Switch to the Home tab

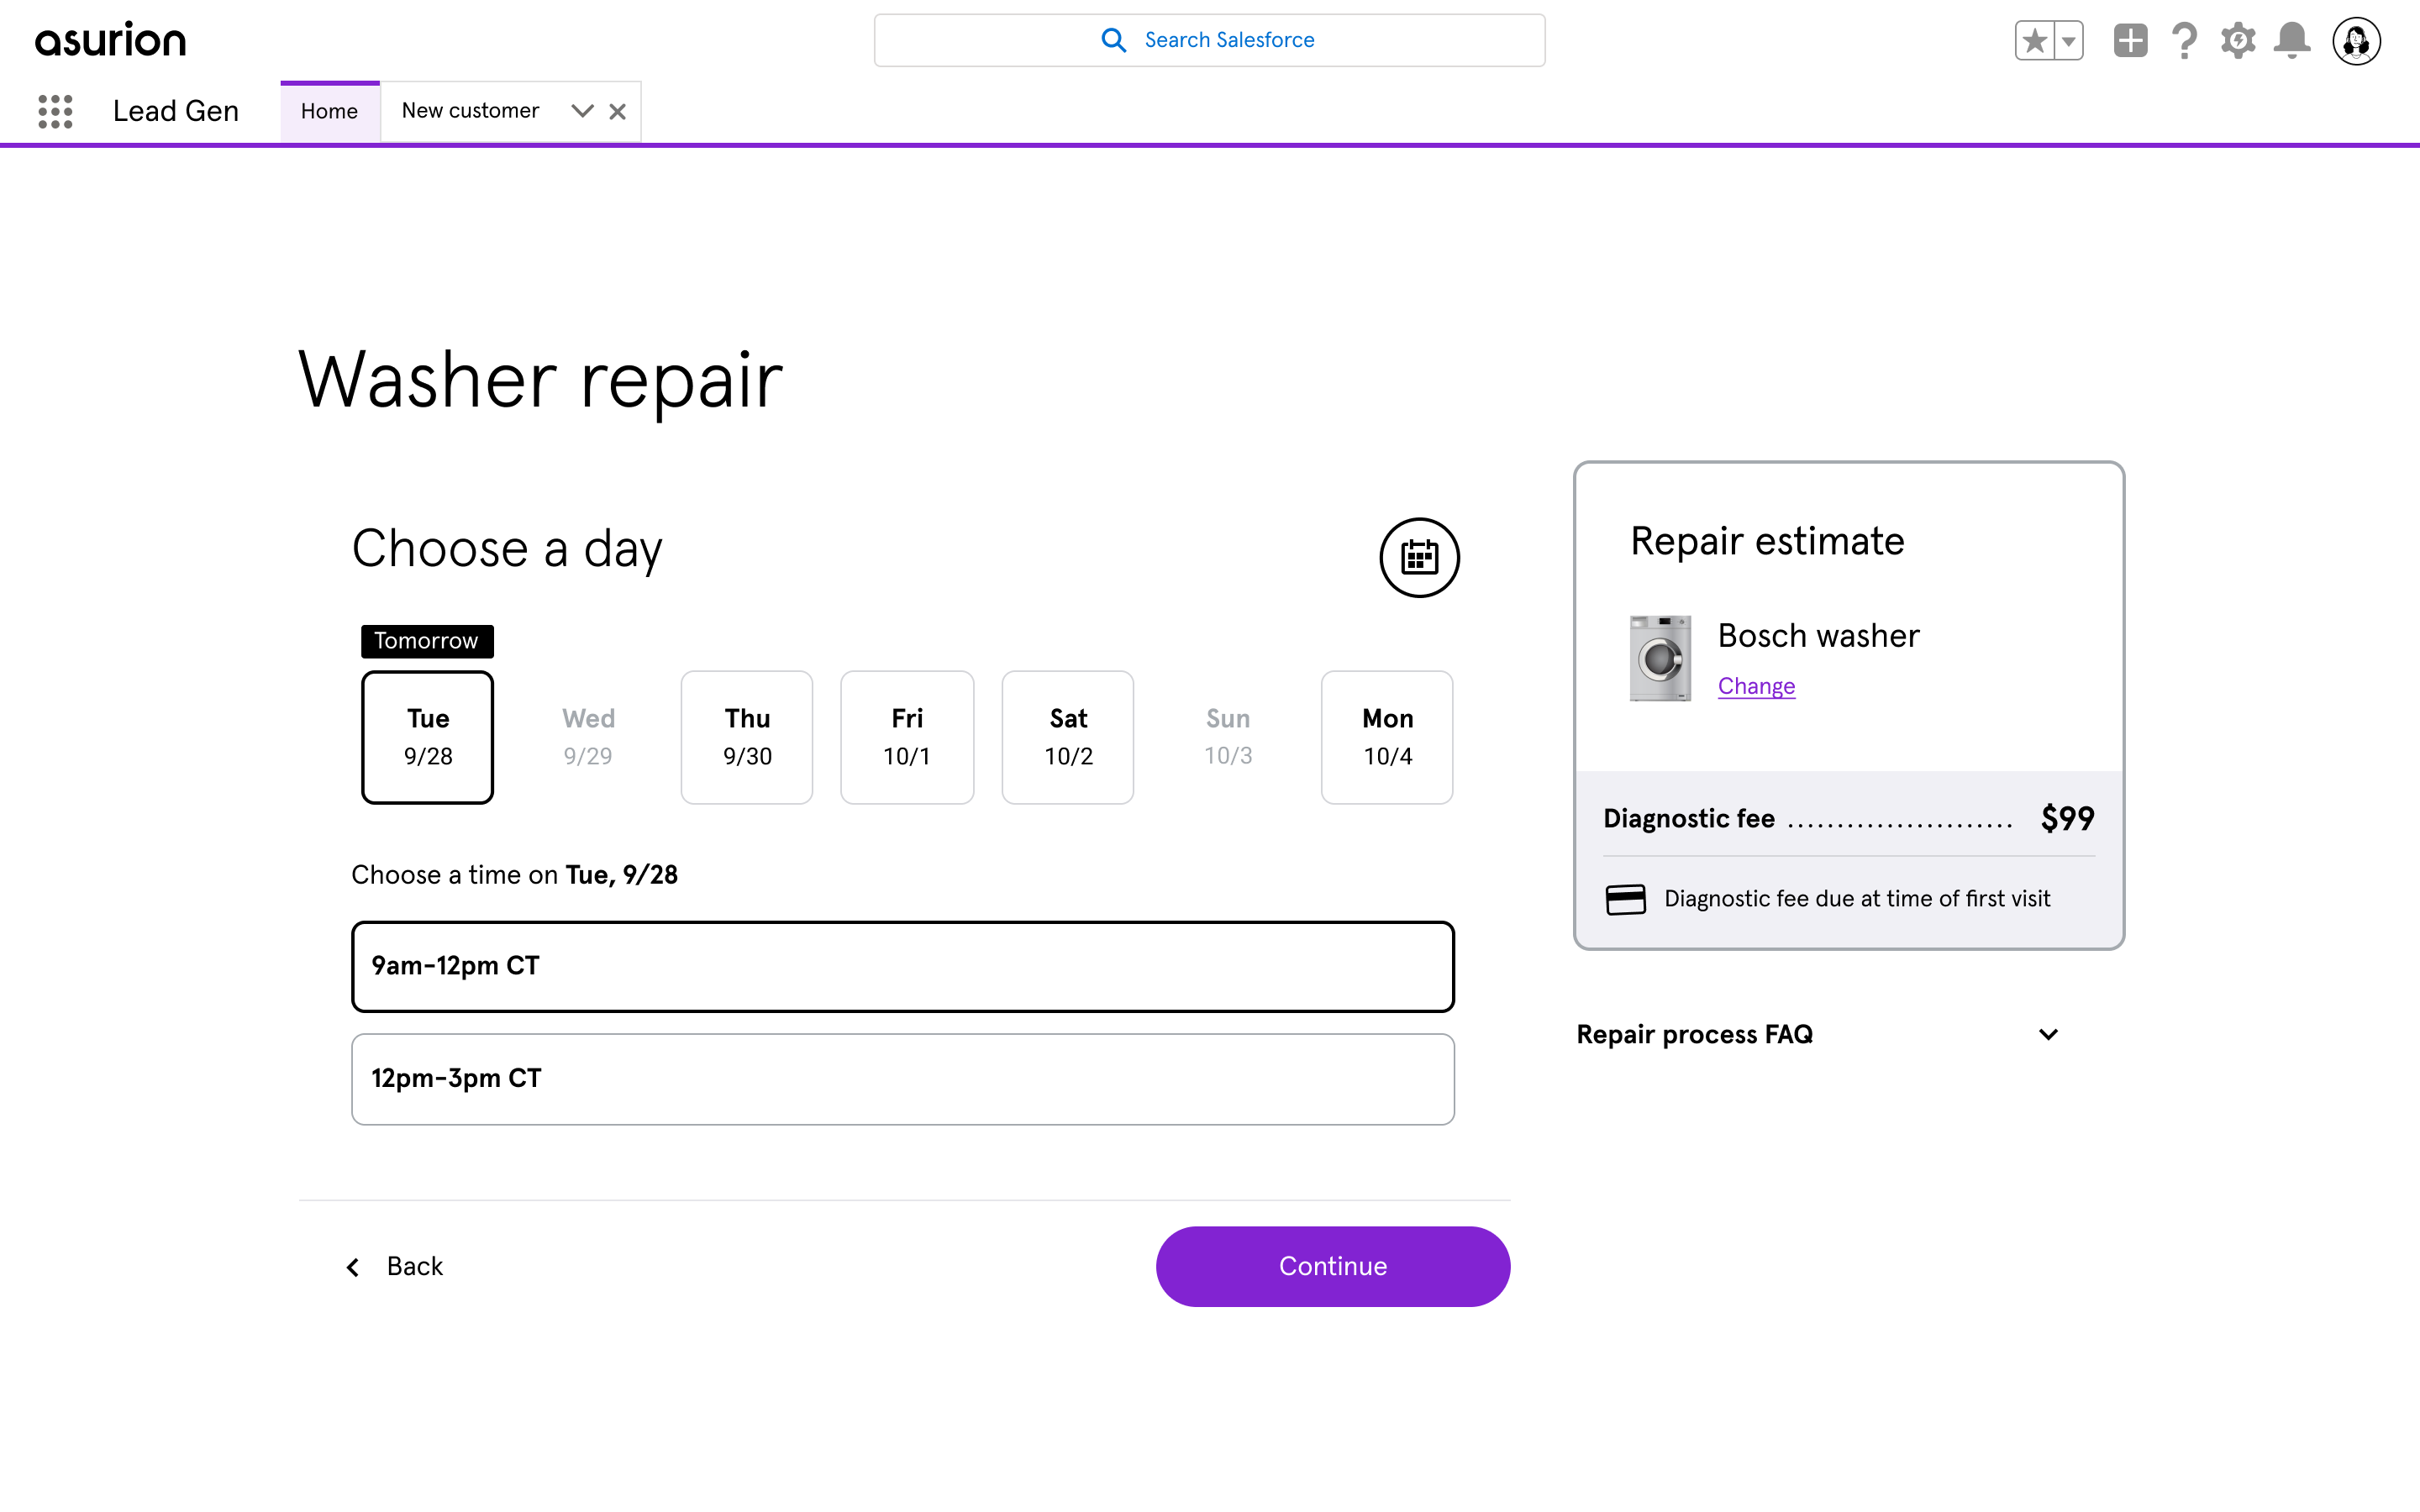tap(329, 111)
